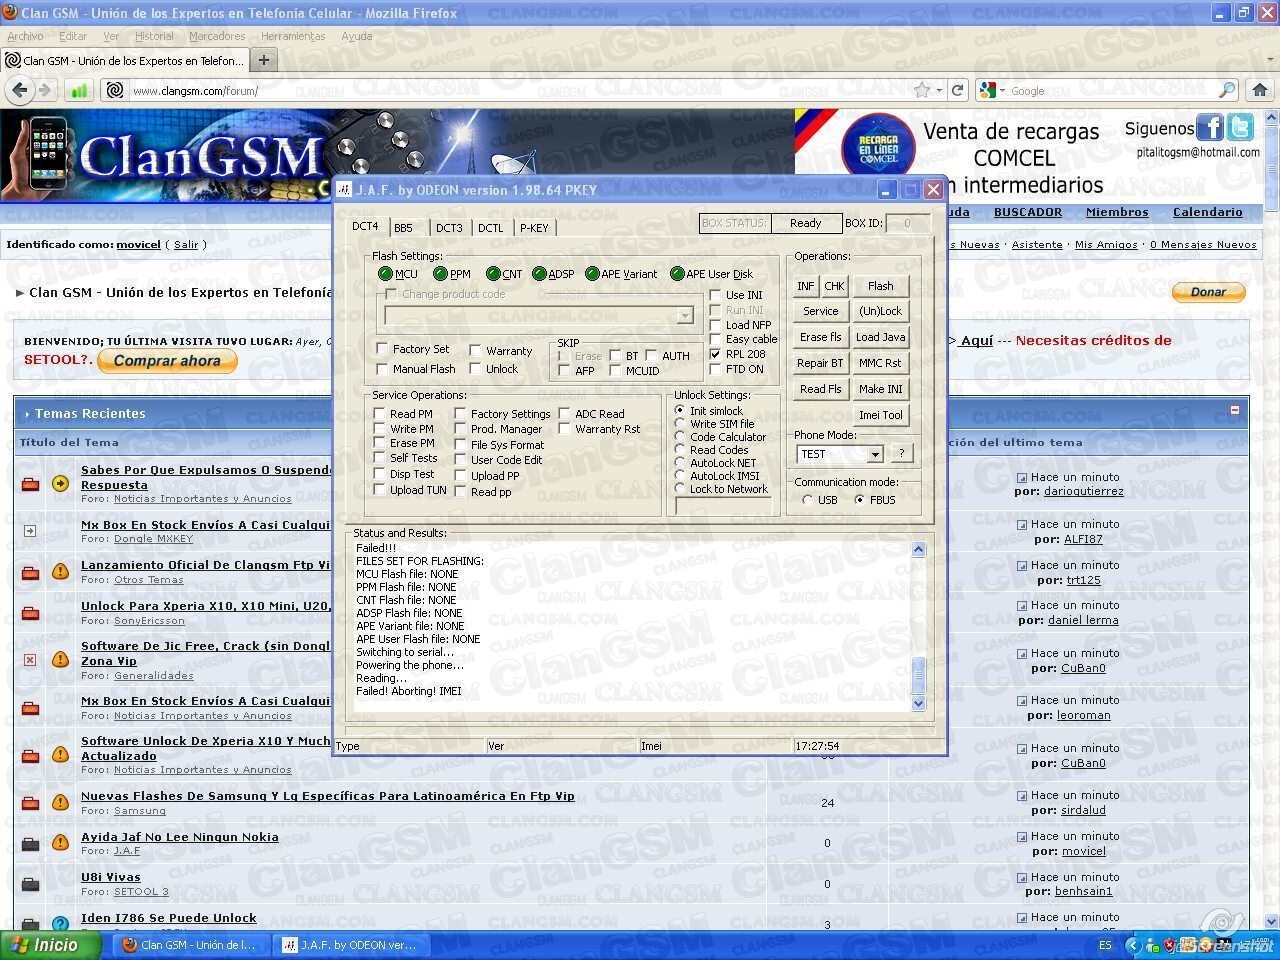The height and width of the screenshot is (960, 1280).
Task: Click the green APE Variant indicator
Action: pos(592,274)
